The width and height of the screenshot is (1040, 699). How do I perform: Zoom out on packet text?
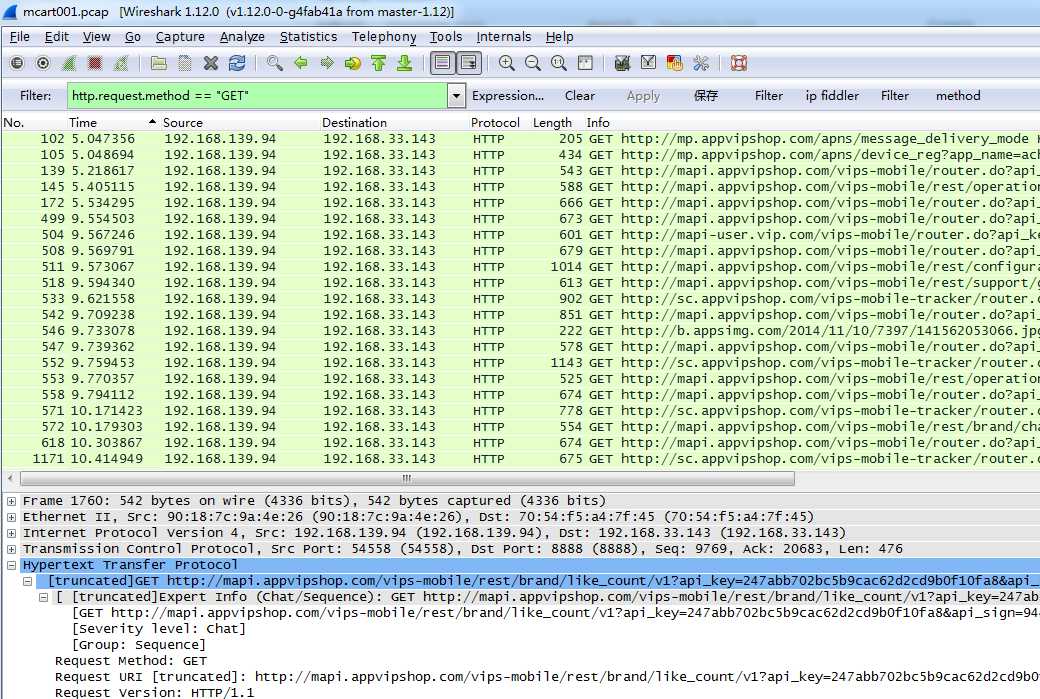click(532, 63)
